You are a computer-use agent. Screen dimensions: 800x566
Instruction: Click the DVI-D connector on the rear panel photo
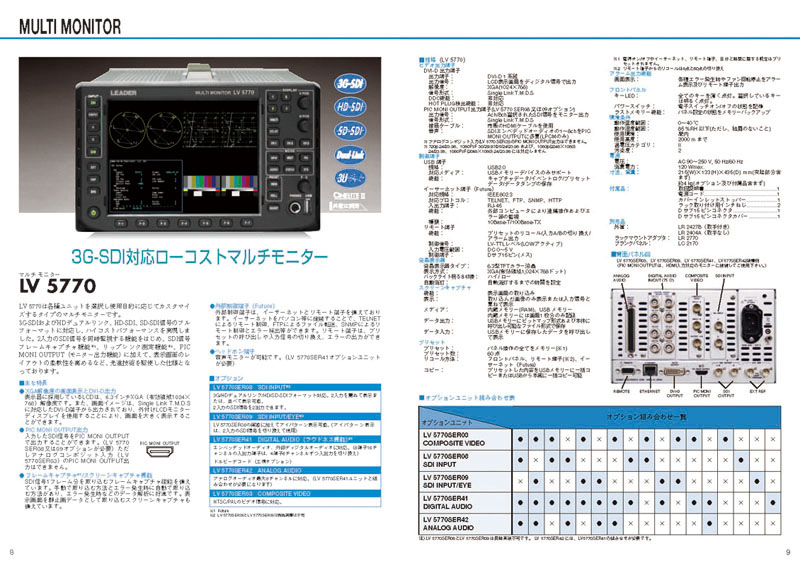pos(674,370)
